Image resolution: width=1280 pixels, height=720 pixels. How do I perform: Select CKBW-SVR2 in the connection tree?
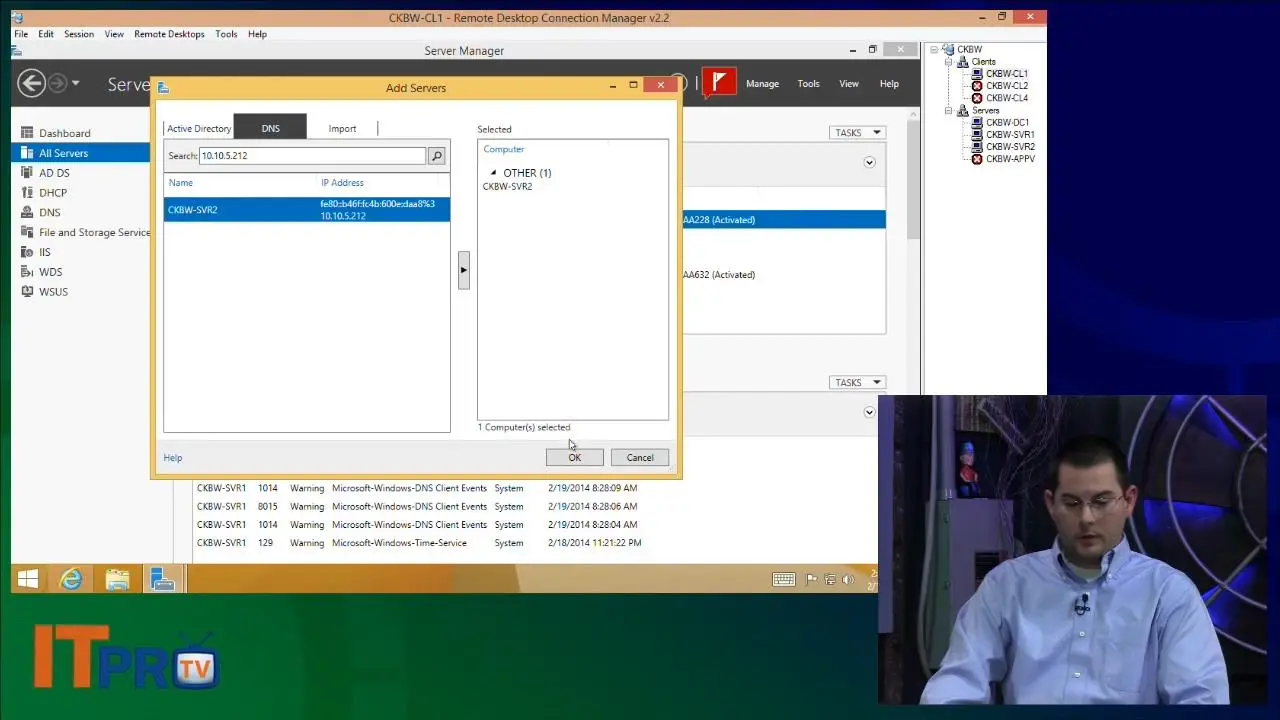point(1010,147)
